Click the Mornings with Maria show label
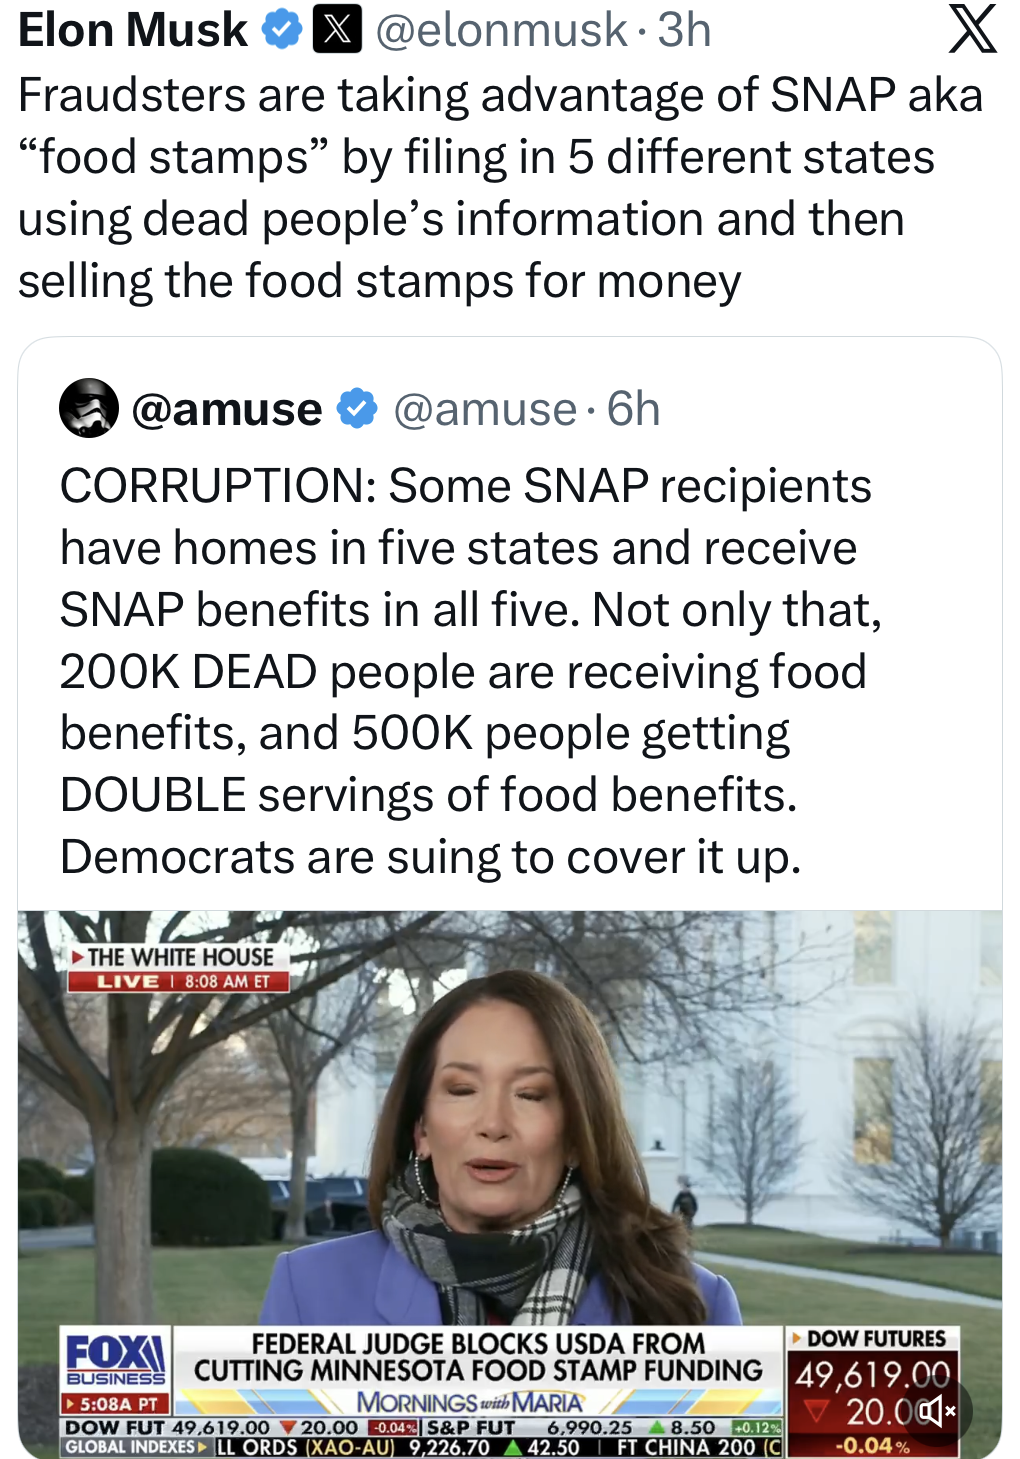 point(470,1402)
